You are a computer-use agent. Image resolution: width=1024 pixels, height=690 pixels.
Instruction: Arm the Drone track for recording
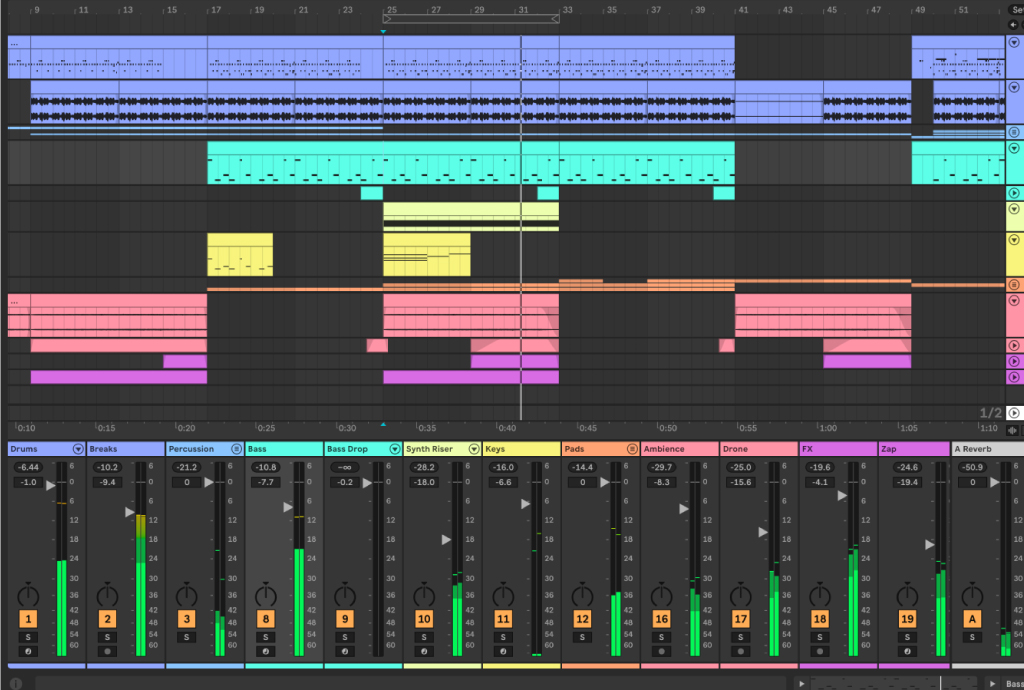click(x=741, y=651)
